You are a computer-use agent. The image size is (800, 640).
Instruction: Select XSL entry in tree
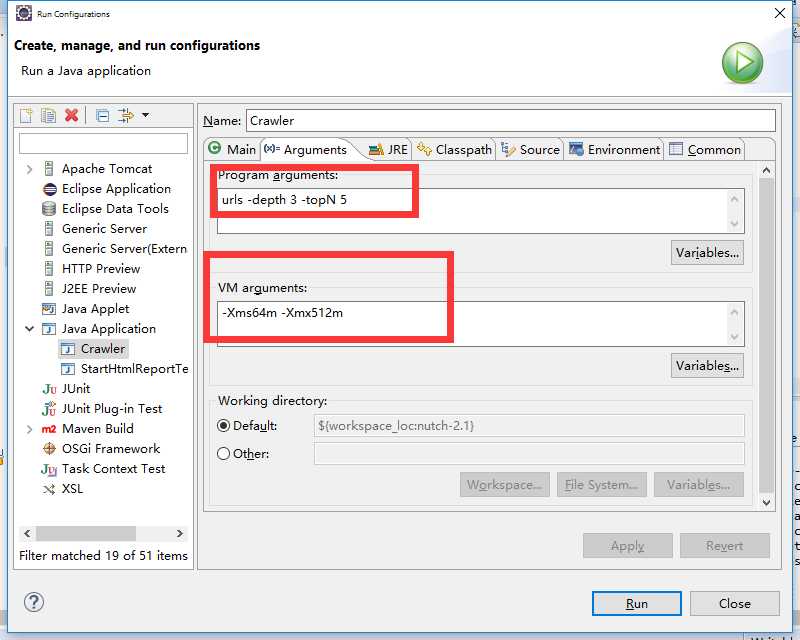tap(72, 489)
